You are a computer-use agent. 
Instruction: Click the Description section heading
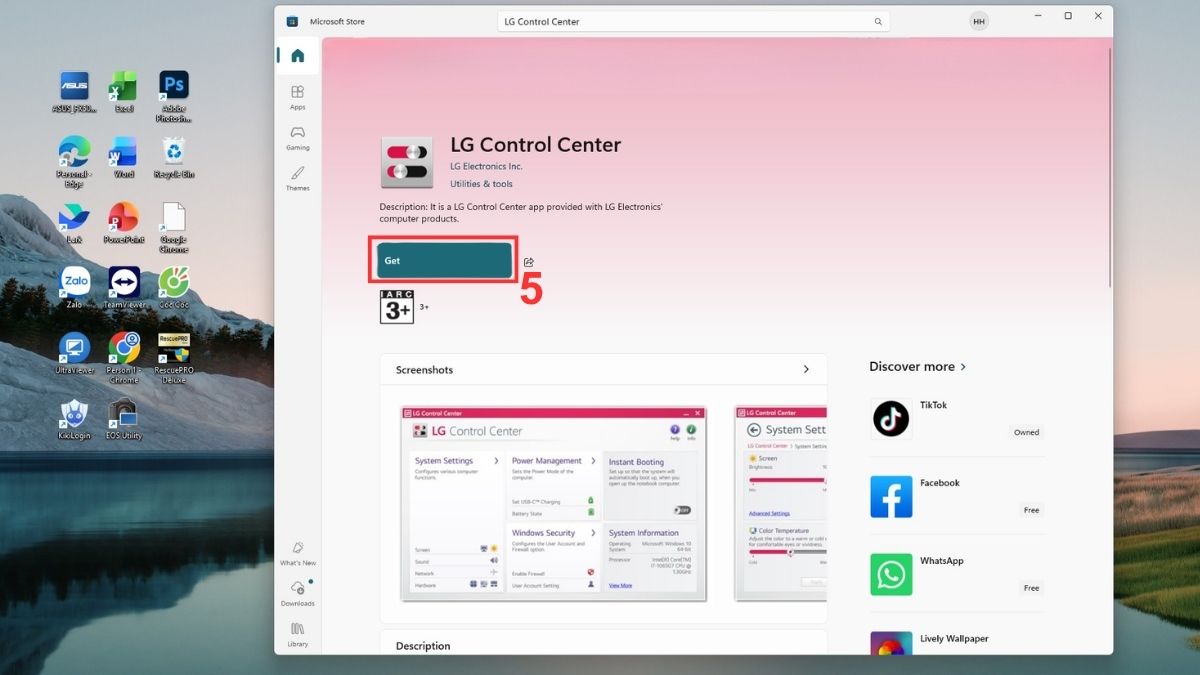[x=423, y=646]
